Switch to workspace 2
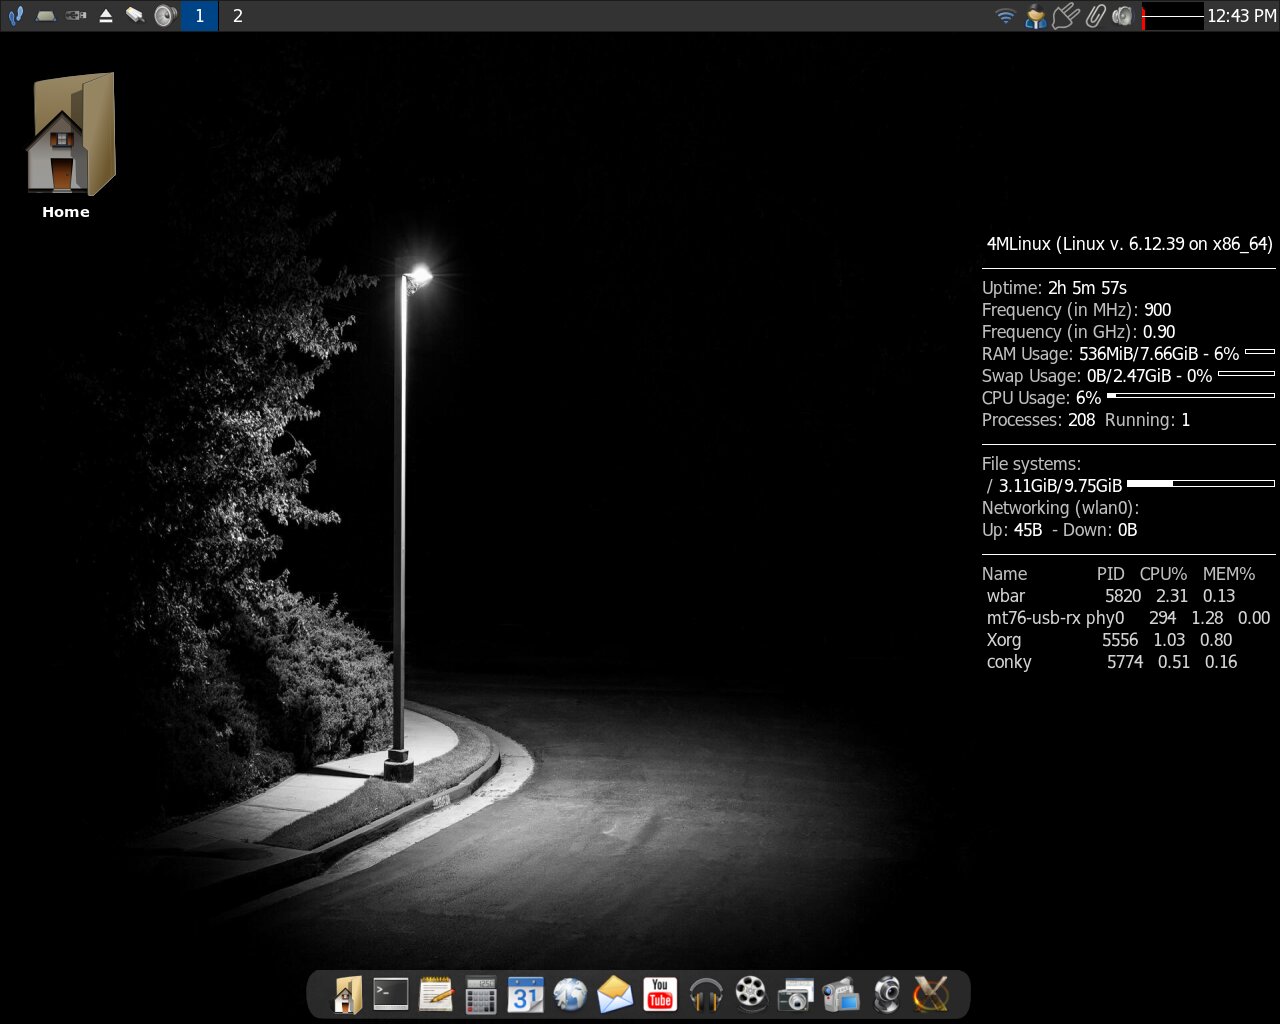 (x=238, y=16)
